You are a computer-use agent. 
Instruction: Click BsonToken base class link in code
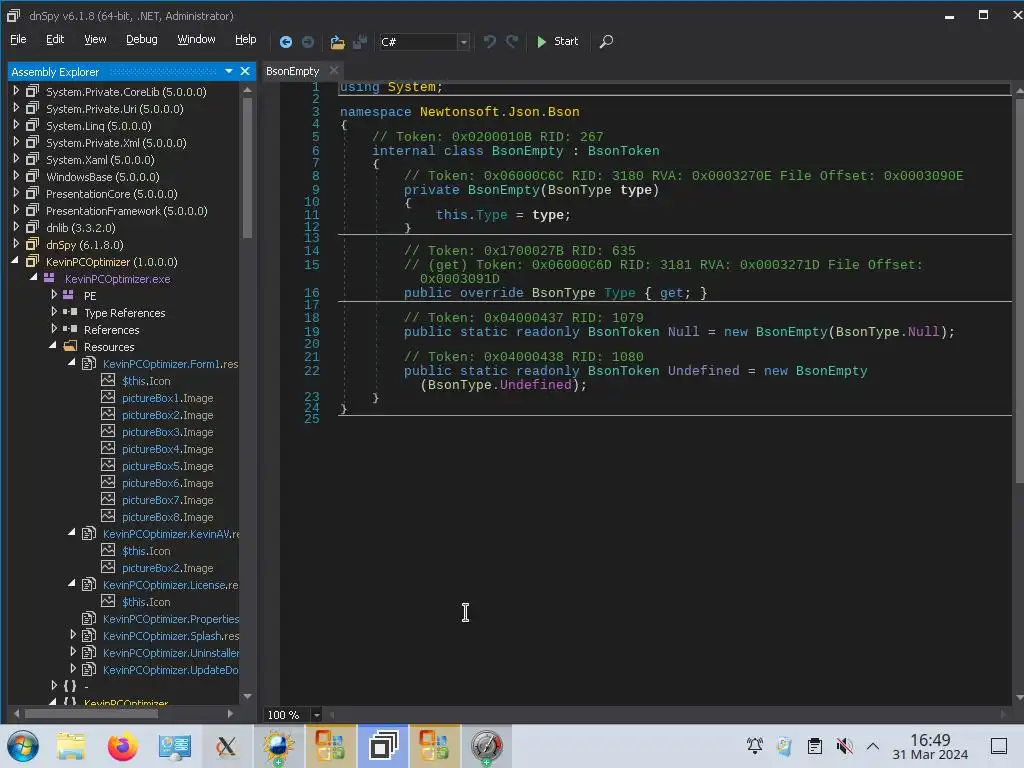pyautogui.click(x=623, y=151)
